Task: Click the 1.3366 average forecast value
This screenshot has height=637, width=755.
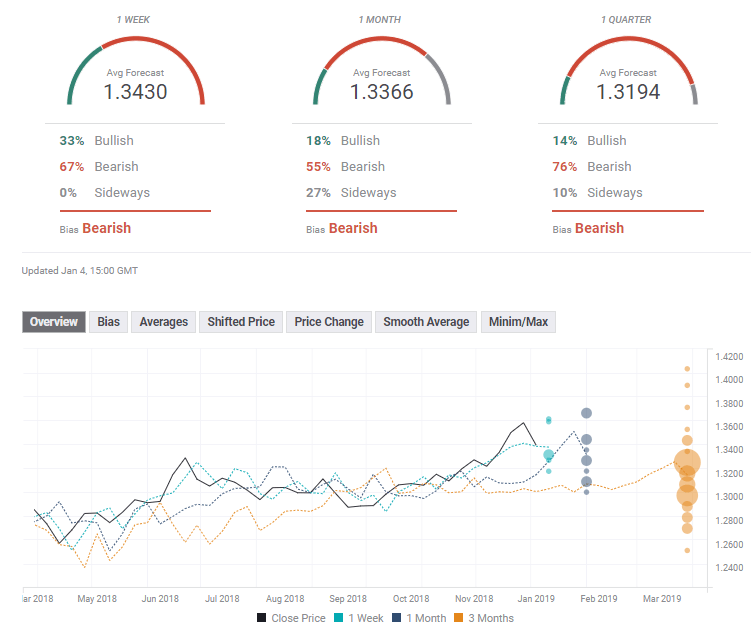Action: [382, 92]
